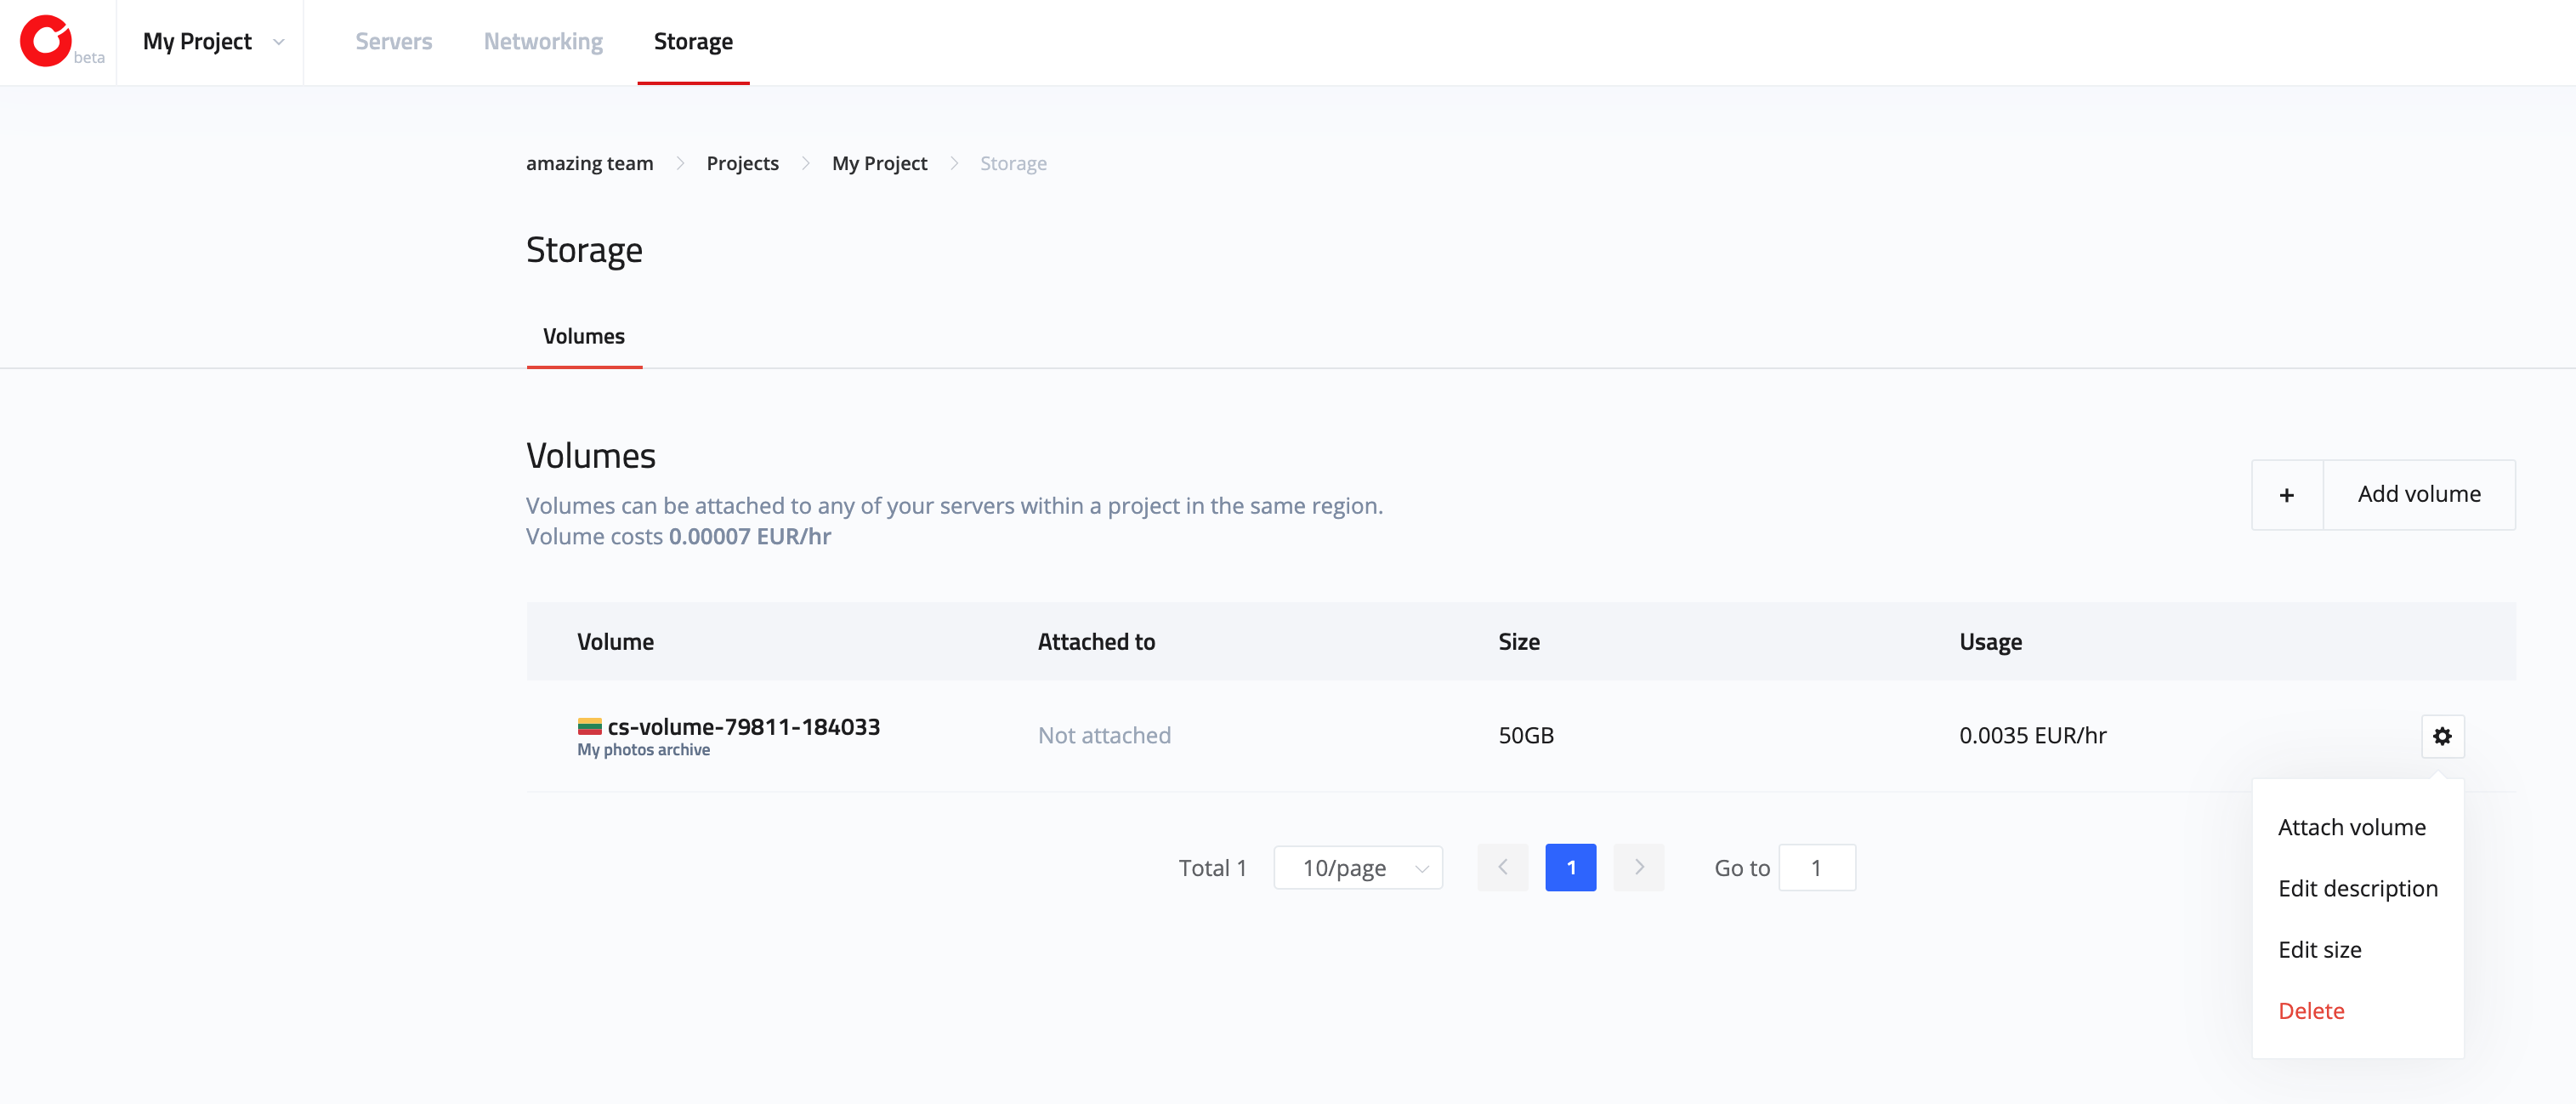Click the + icon next to Add volume
The width and height of the screenshot is (2576, 1104).
tap(2287, 494)
